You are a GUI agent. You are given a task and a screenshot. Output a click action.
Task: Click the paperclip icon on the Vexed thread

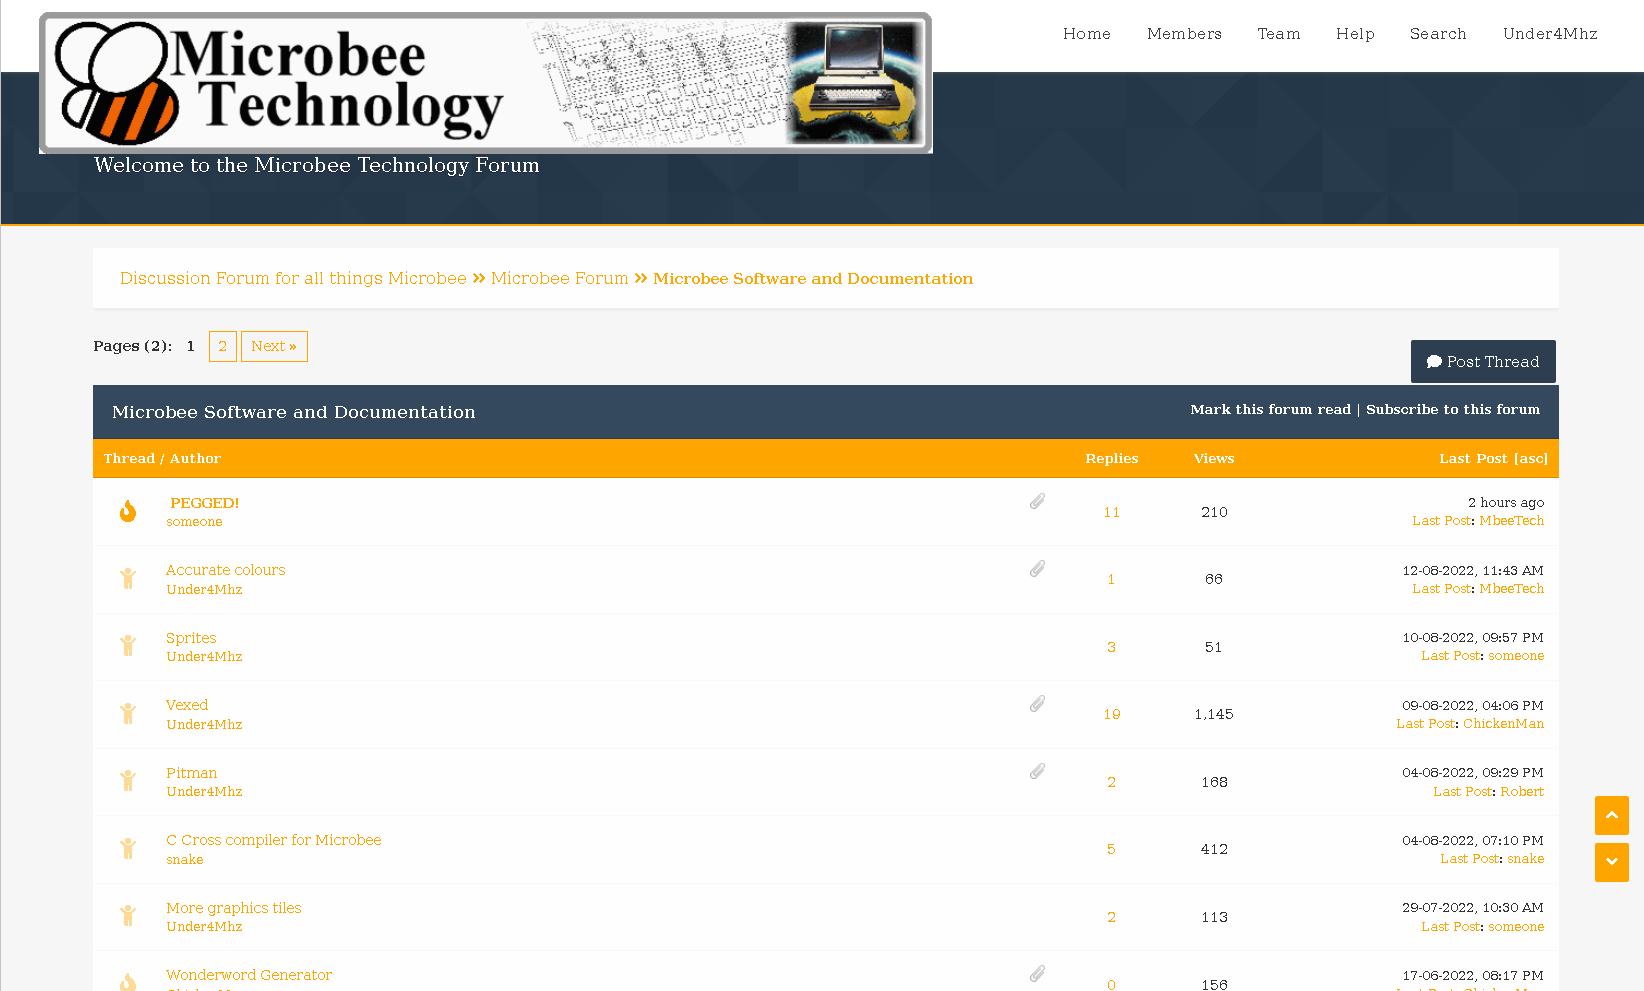point(1037,704)
